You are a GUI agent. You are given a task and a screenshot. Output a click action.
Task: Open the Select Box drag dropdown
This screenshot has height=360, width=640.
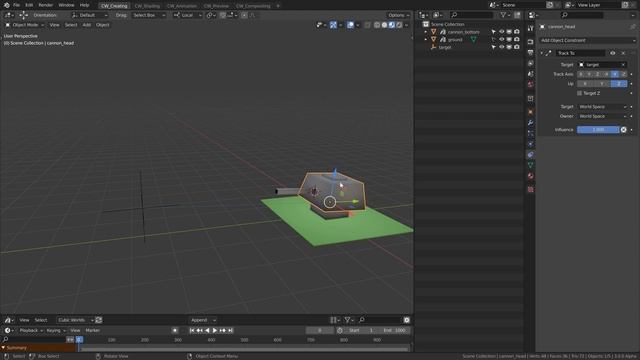click(149, 15)
